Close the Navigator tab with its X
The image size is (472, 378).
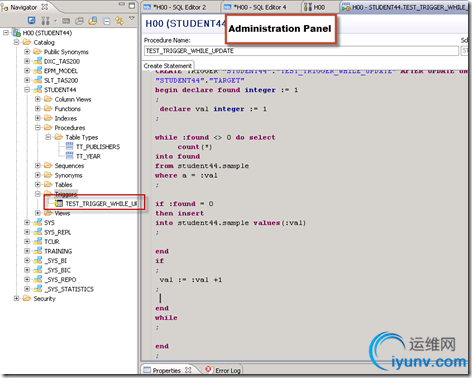pos(45,7)
